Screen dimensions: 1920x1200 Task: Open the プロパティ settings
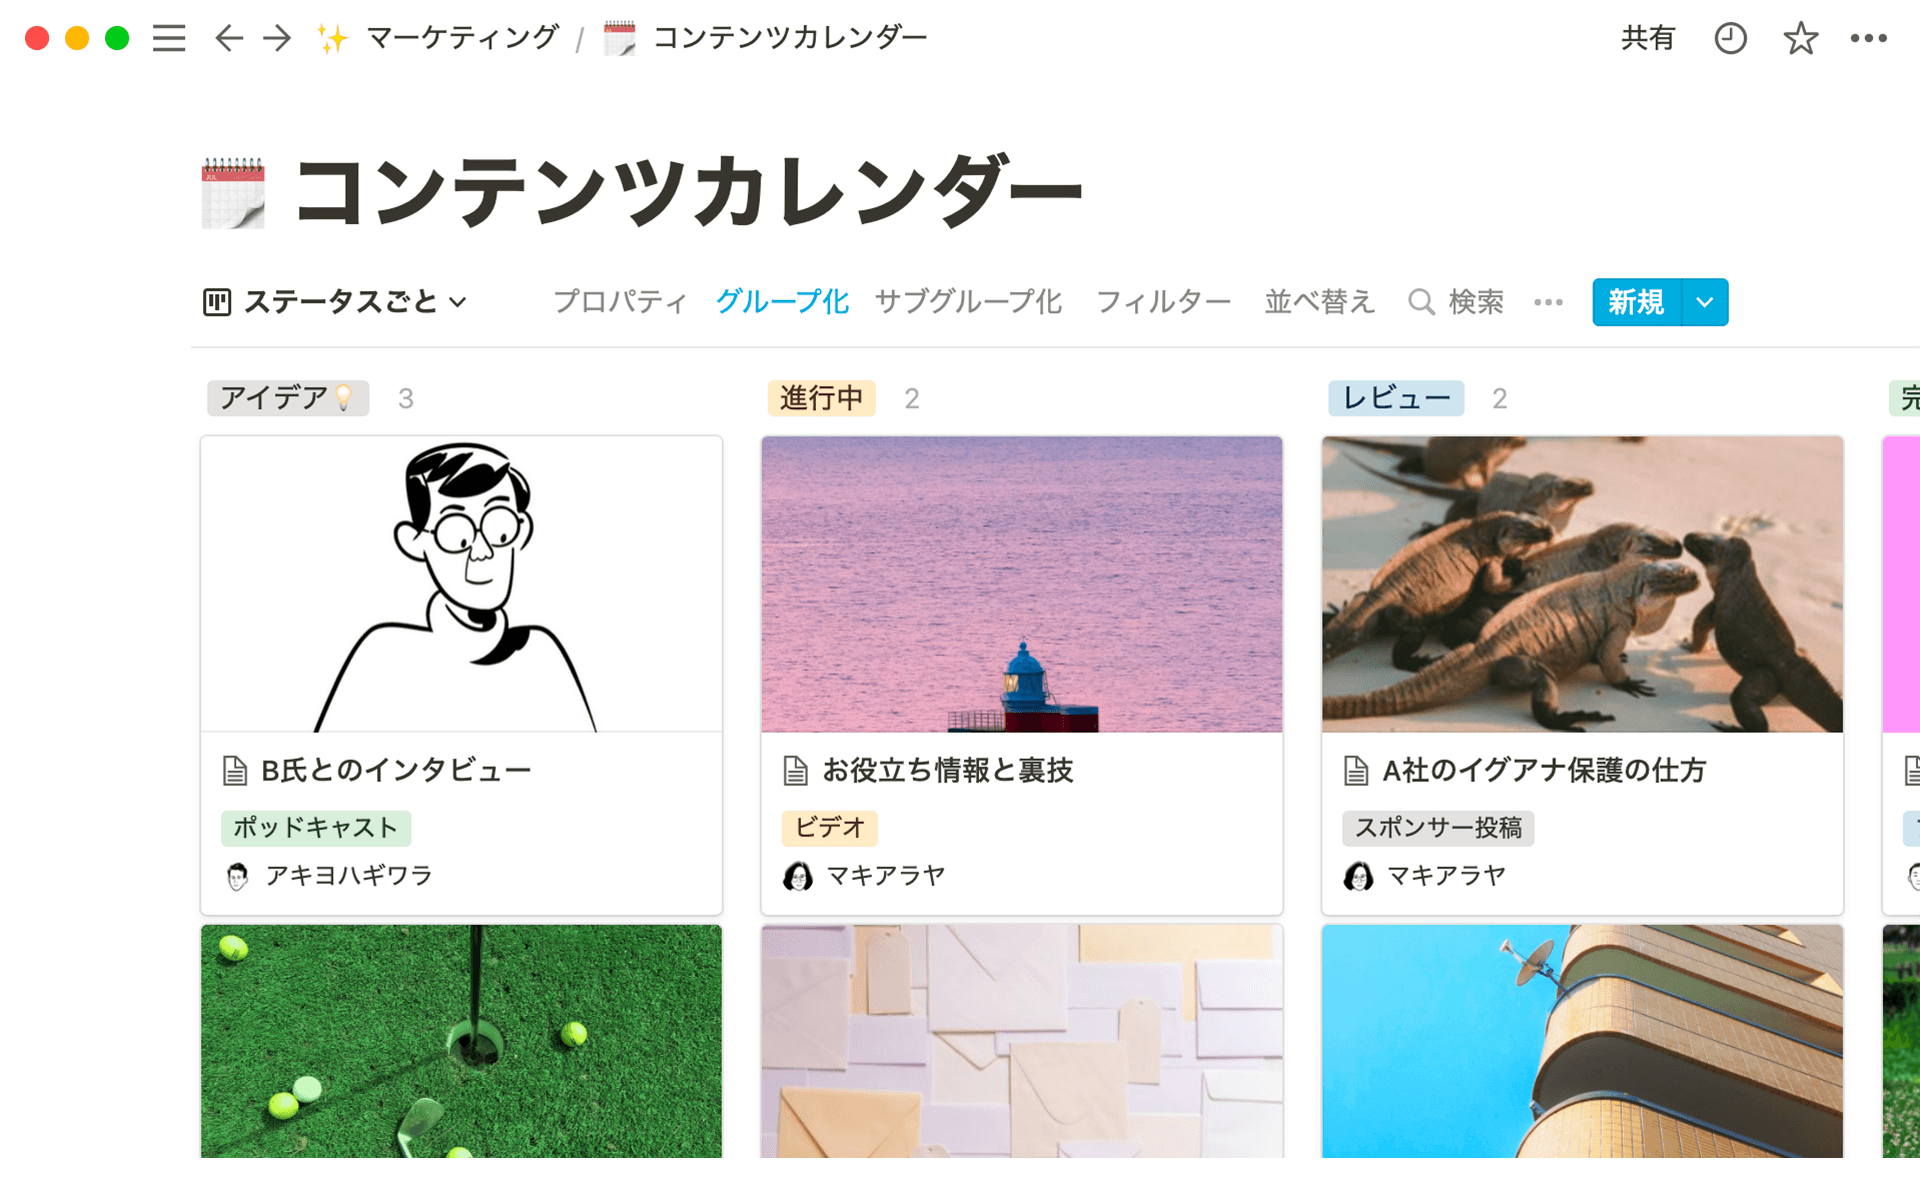pyautogui.click(x=620, y=302)
